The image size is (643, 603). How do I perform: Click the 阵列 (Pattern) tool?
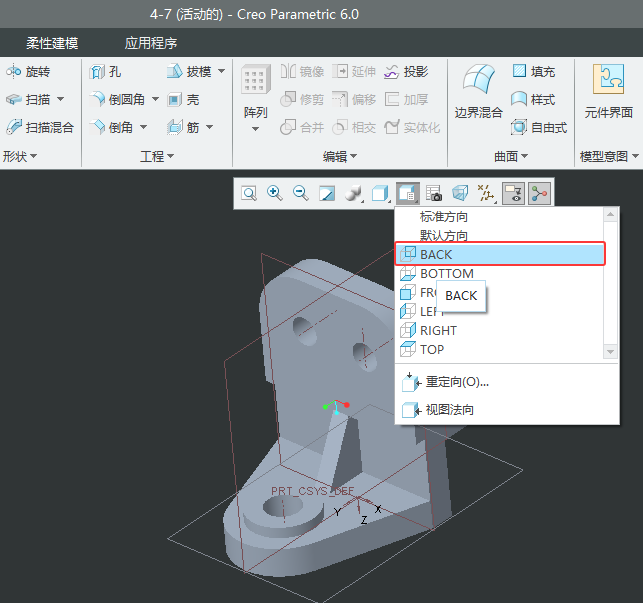(255, 91)
